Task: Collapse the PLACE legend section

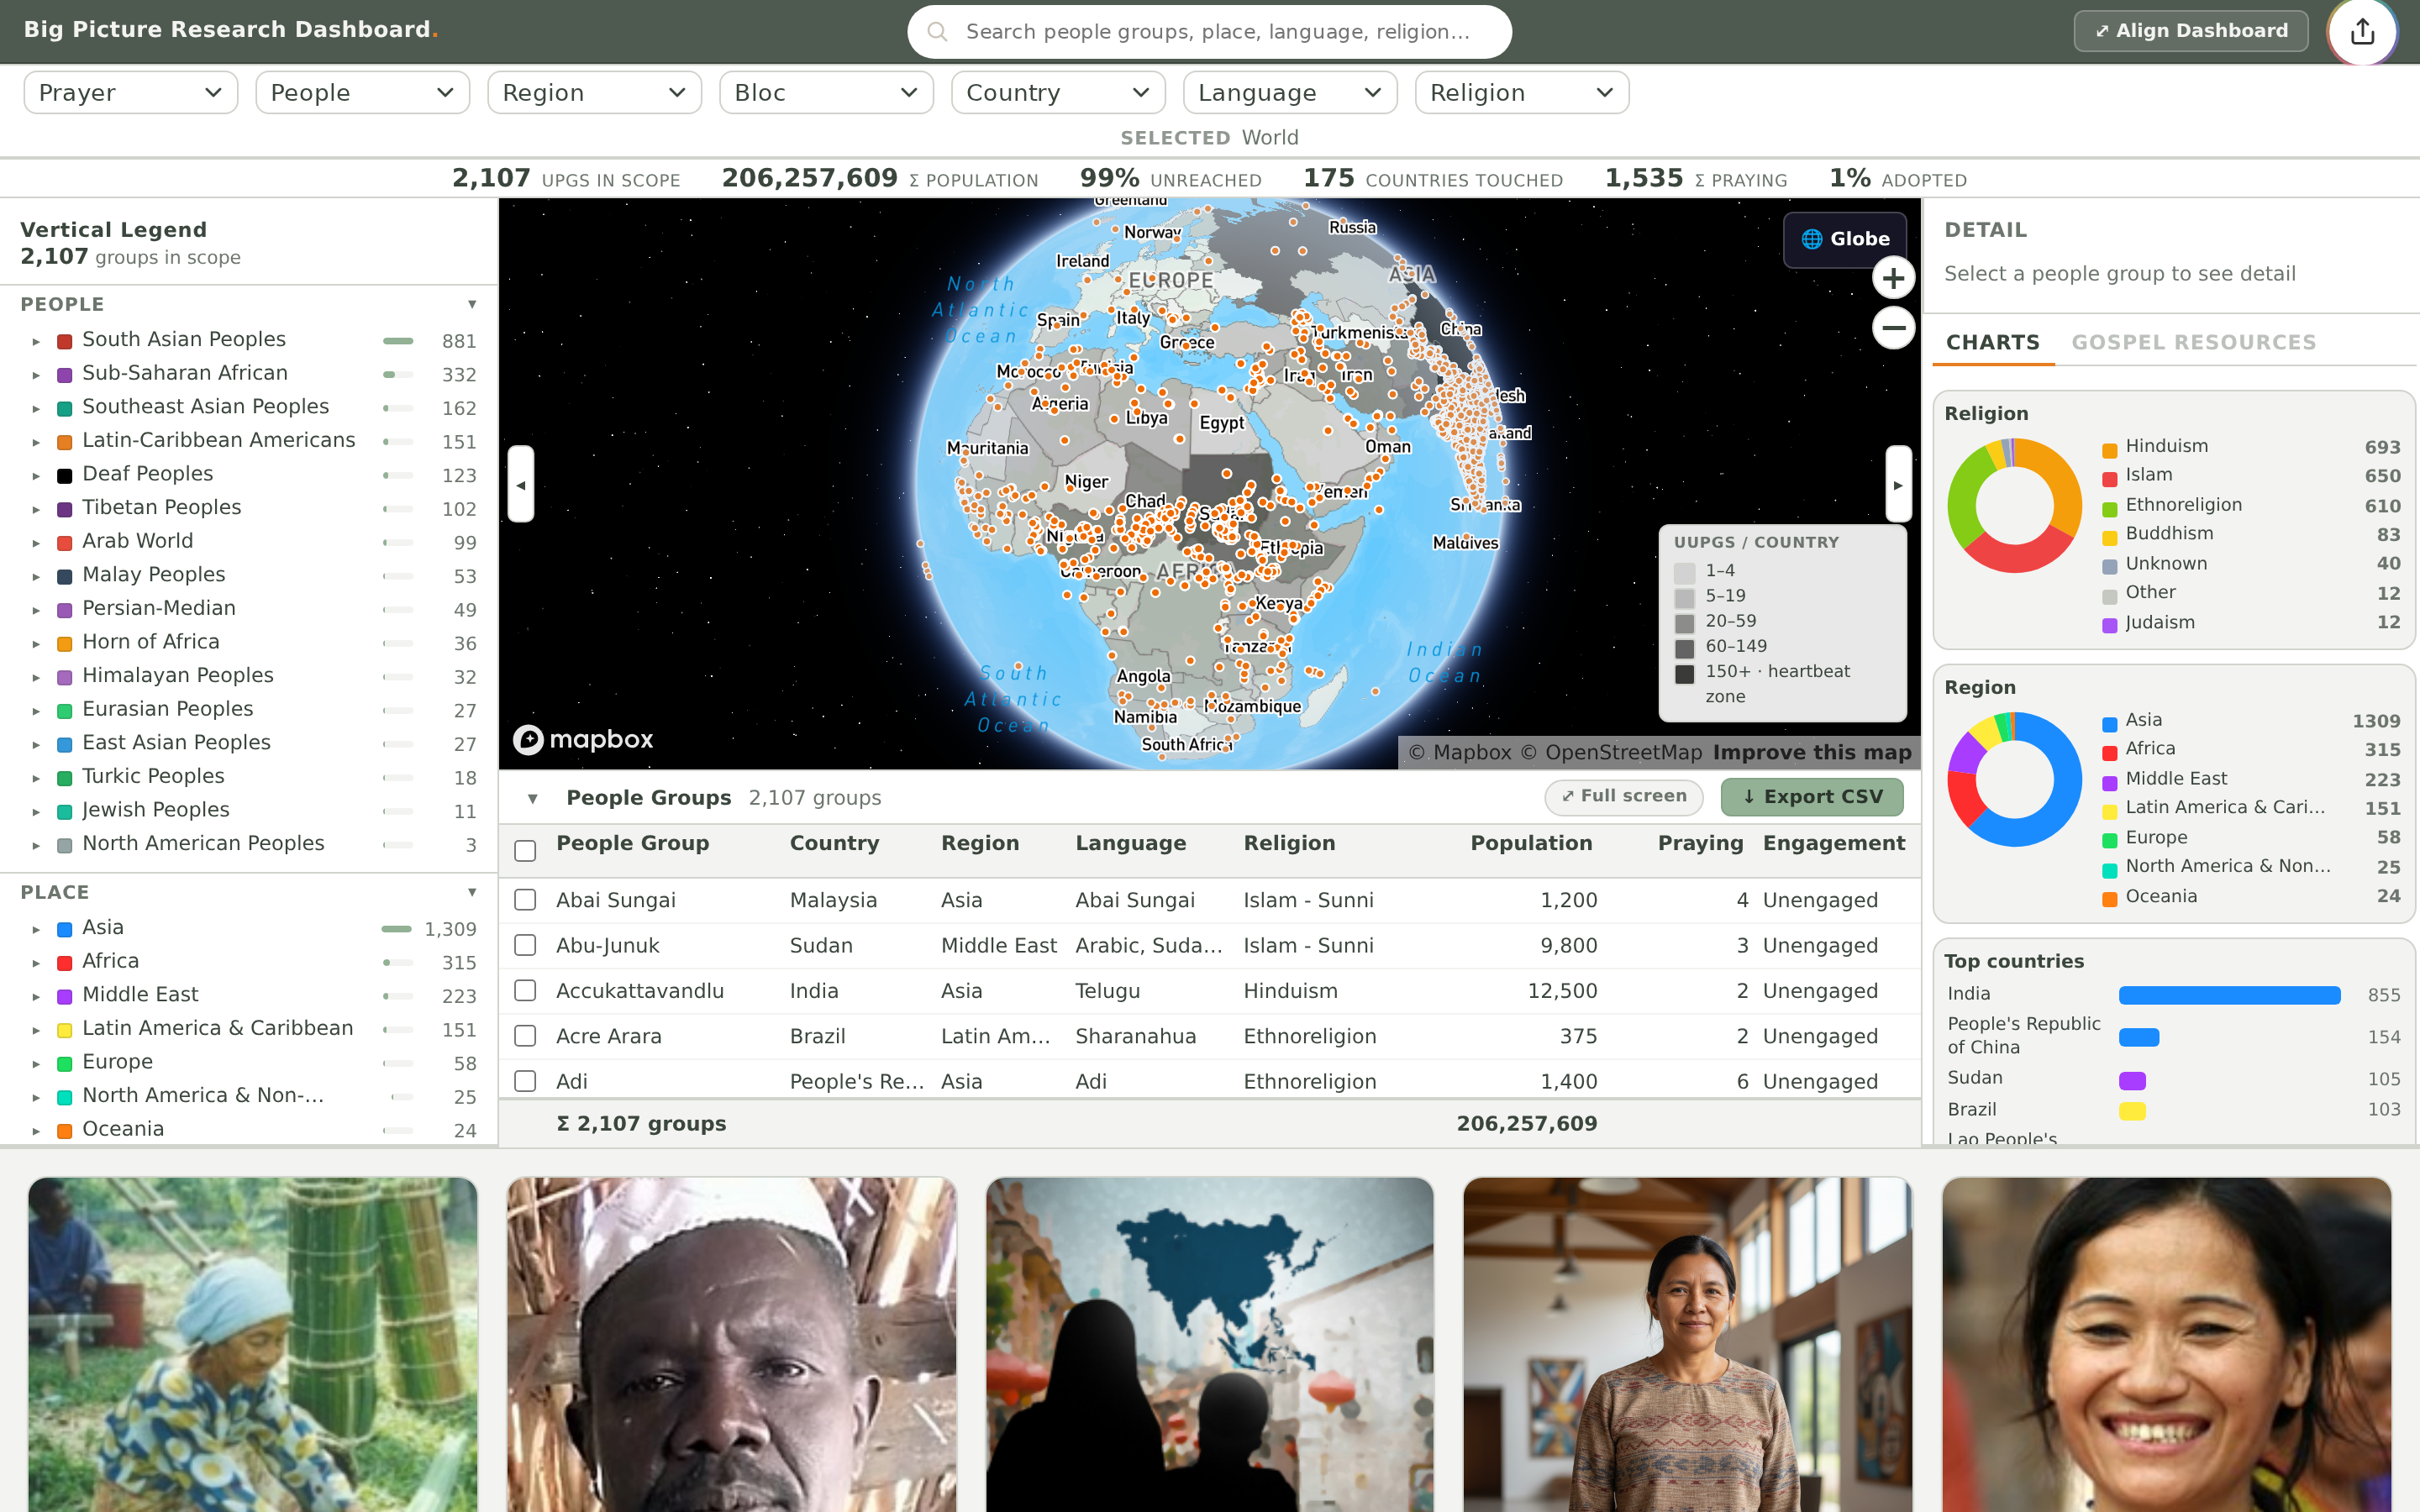Action: (472, 892)
